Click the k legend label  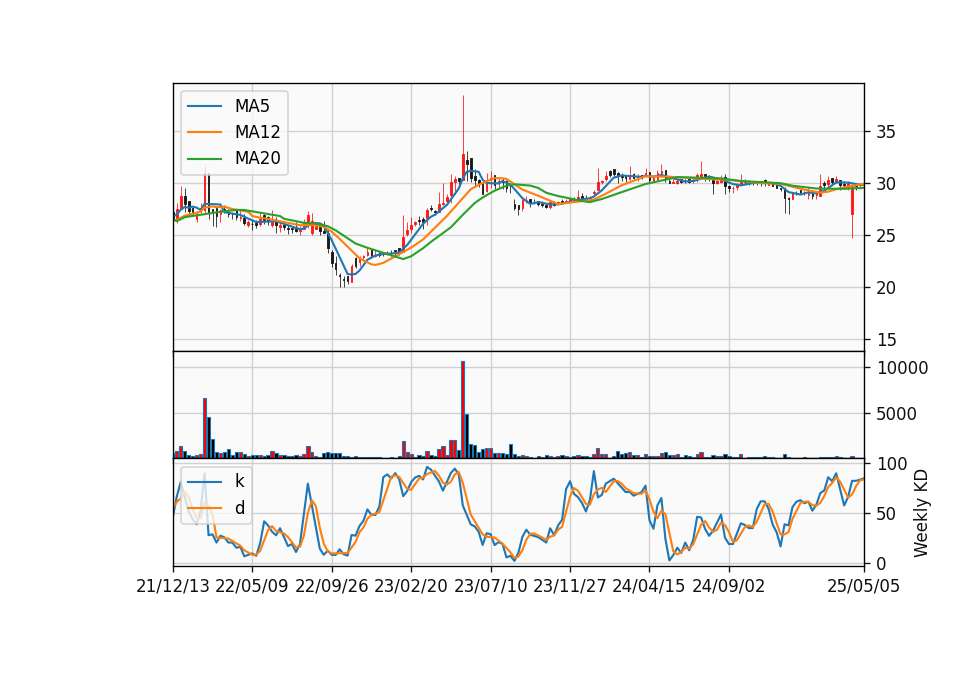239,481
